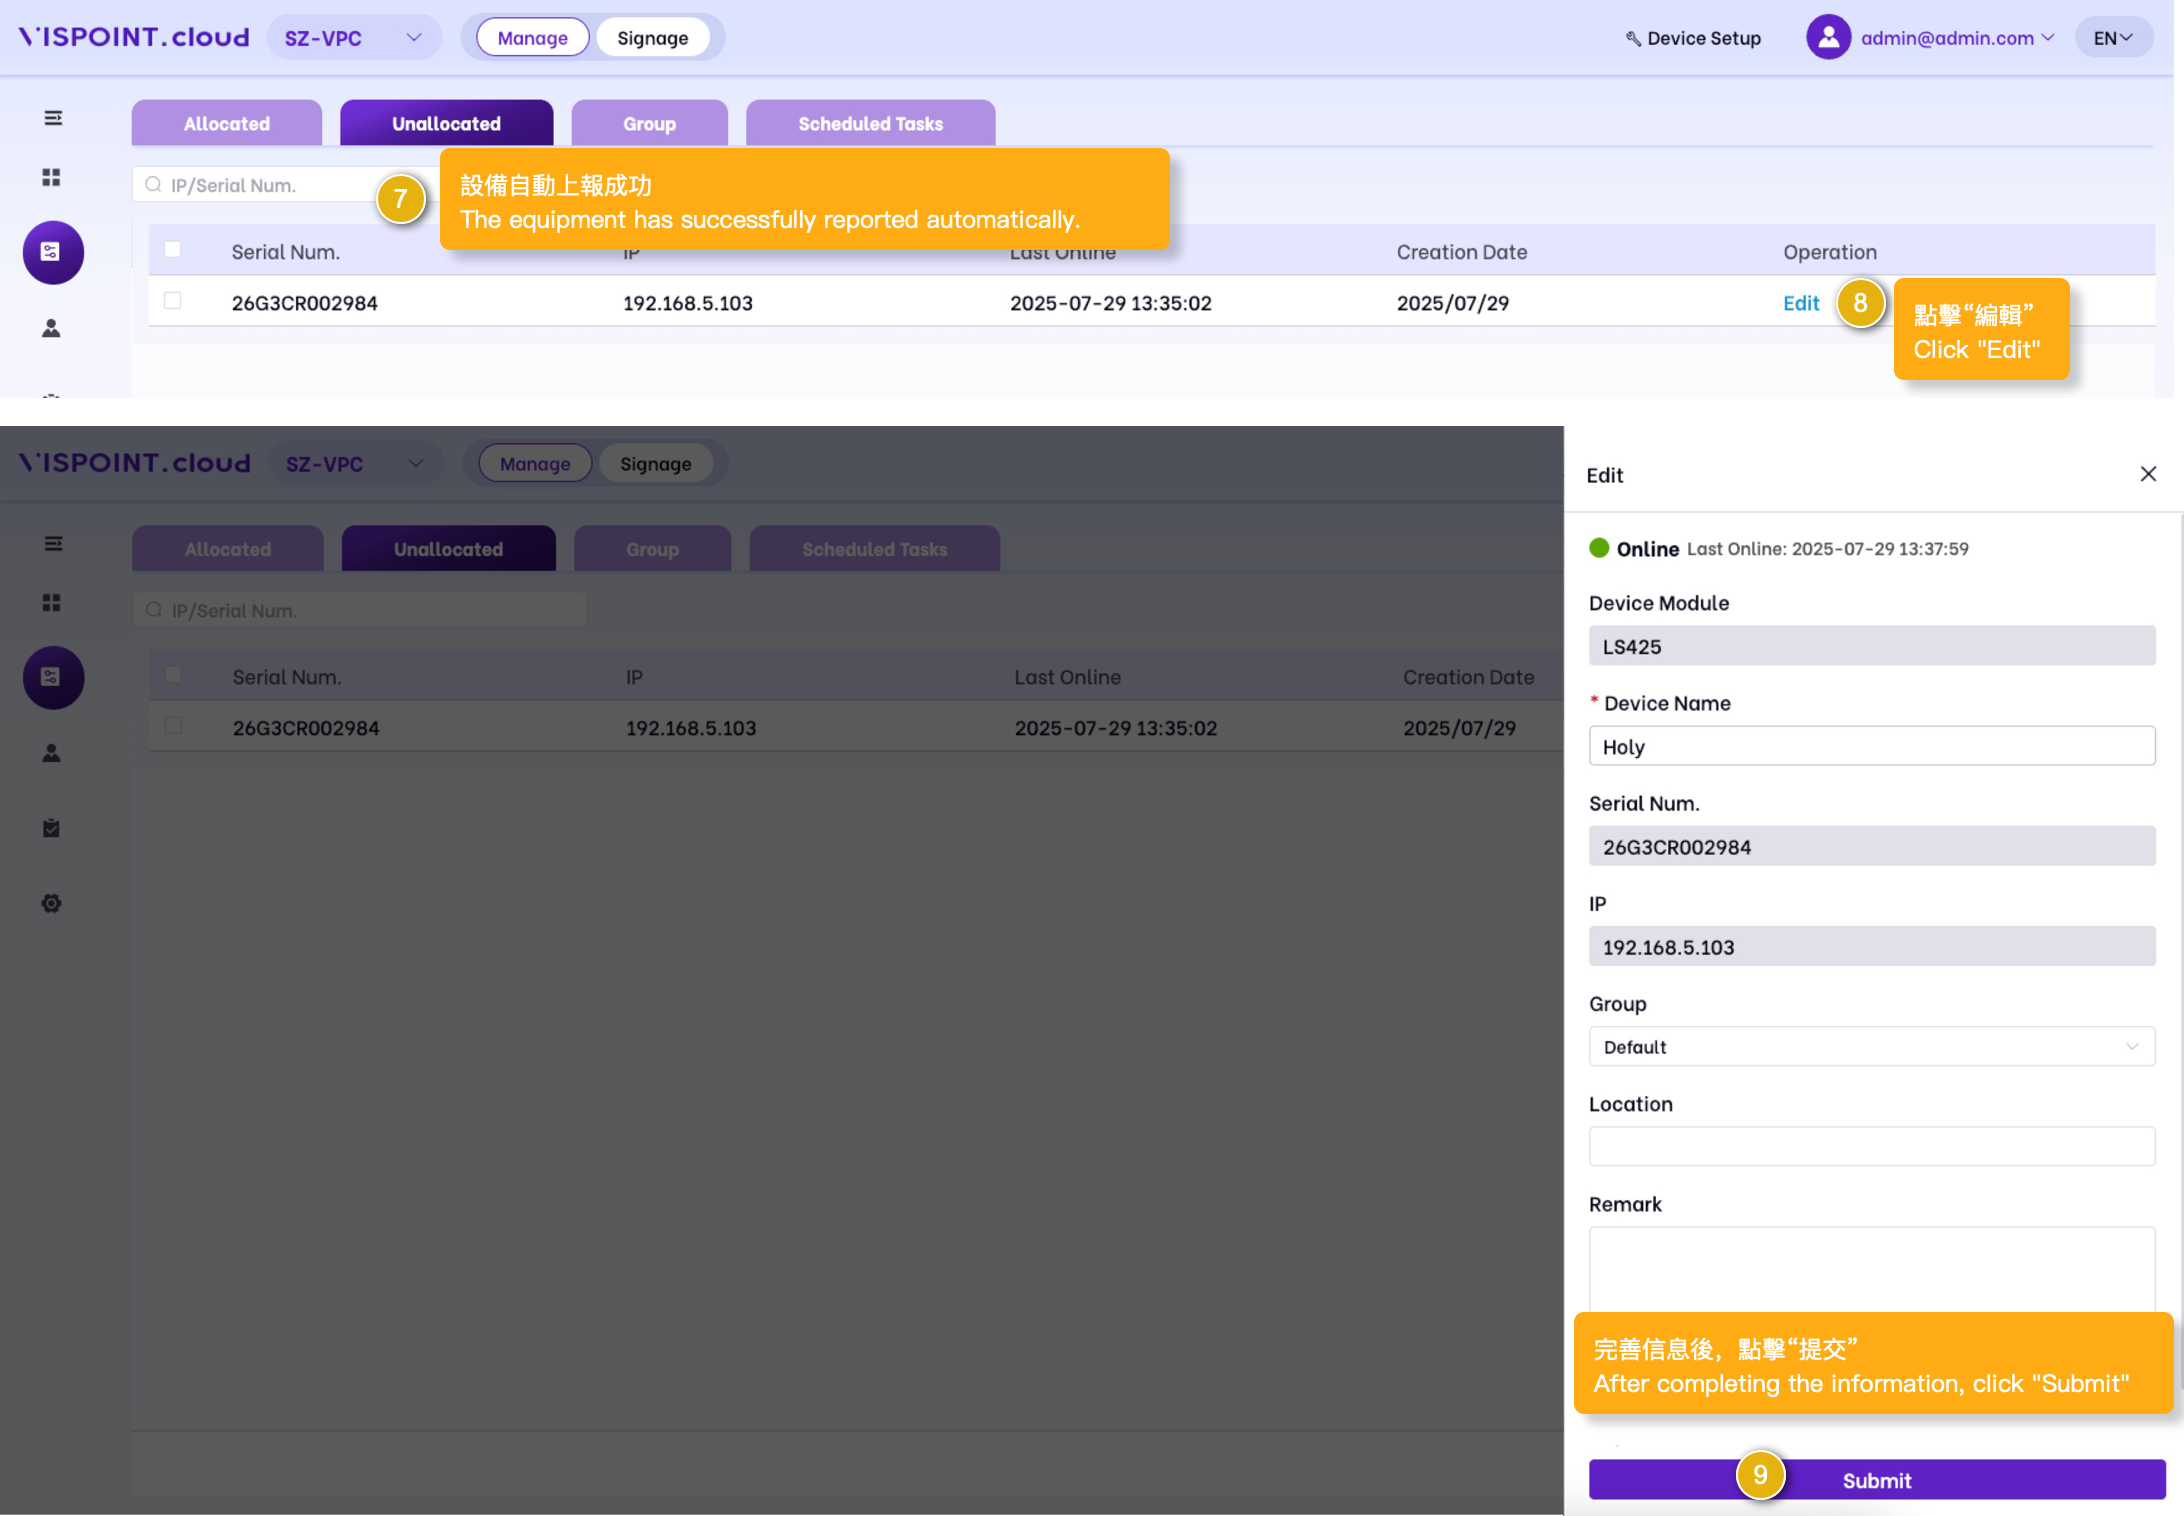Click the user profile icon in top sidebar
The image size is (2184, 1516).
(52, 328)
